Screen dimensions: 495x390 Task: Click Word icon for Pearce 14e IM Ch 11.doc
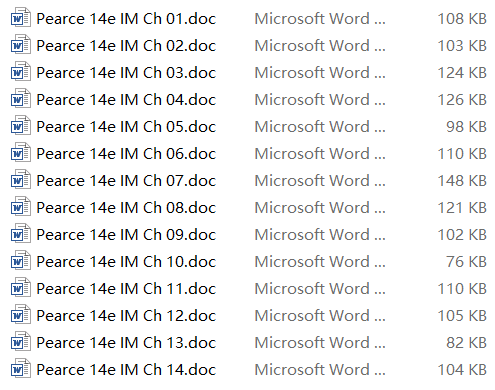coord(21,288)
